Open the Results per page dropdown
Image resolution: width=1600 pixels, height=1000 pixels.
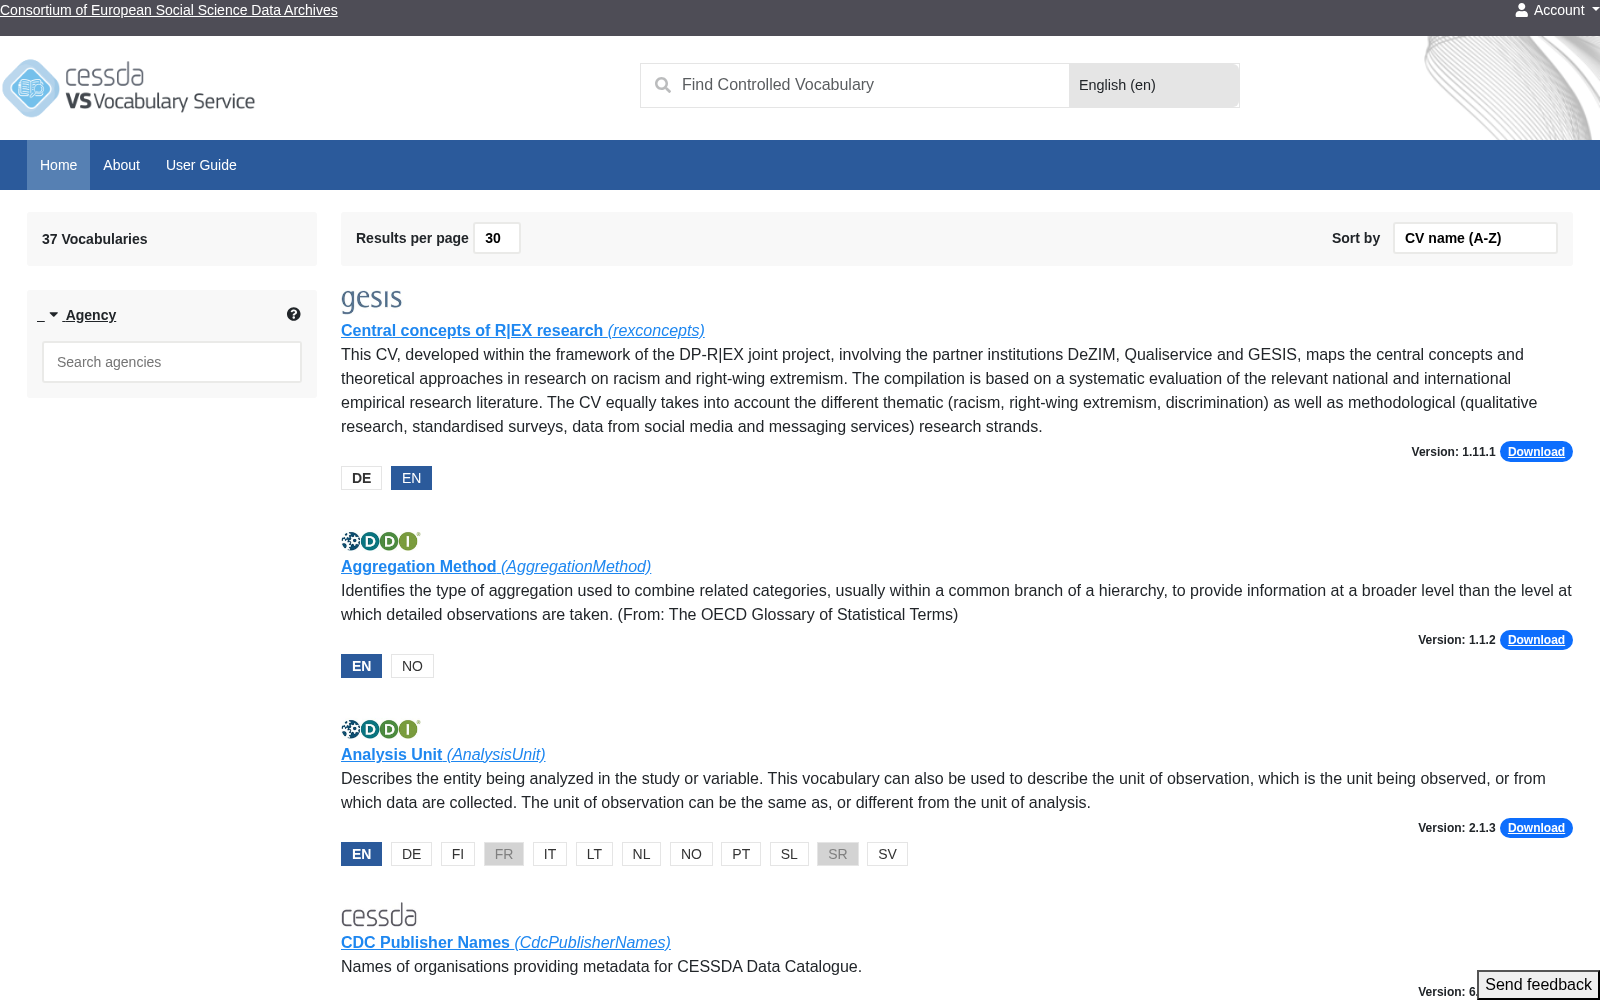pos(496,238)
